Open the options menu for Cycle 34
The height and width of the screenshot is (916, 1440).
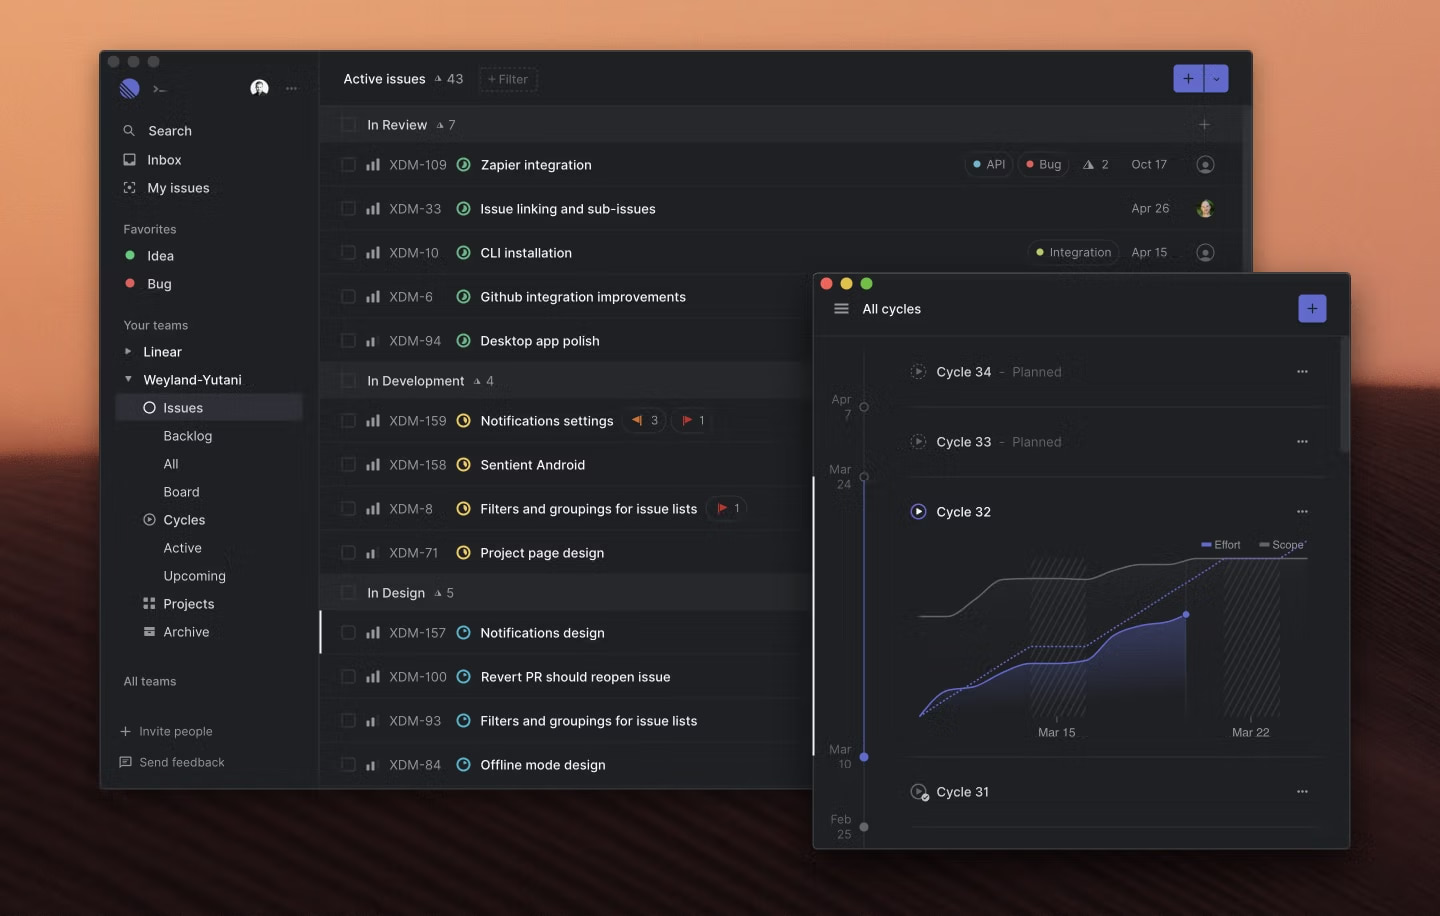click(1302, 371)
